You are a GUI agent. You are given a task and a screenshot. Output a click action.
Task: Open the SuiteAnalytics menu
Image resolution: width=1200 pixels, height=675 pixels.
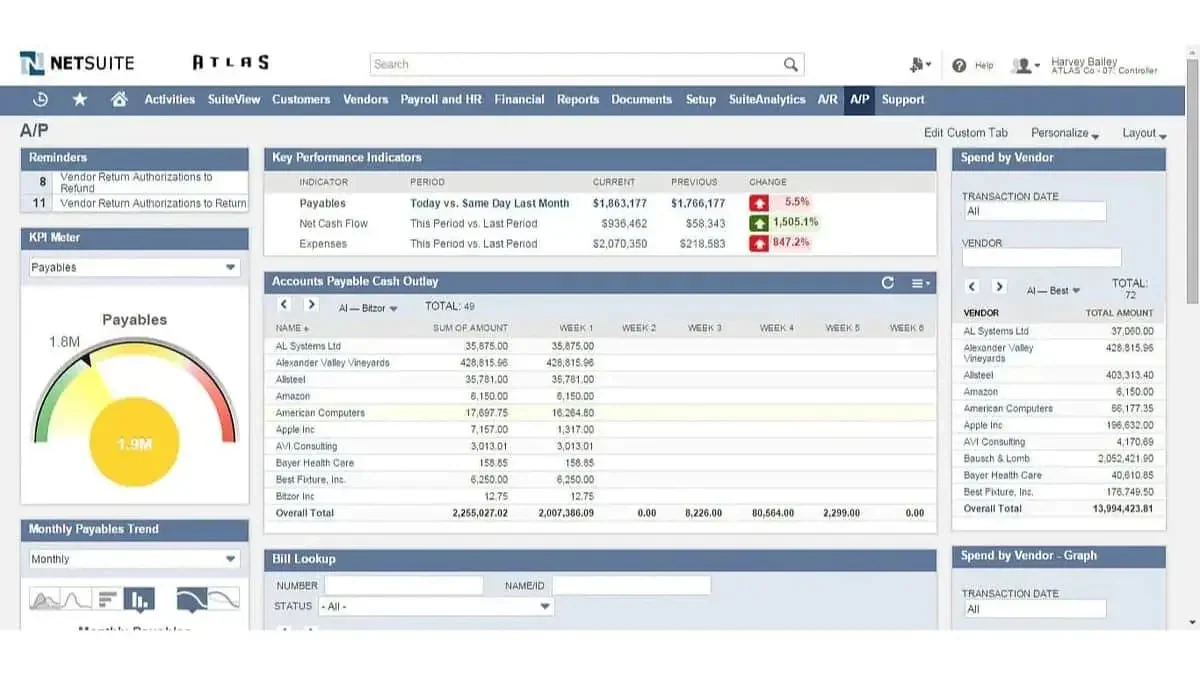coord(767,99)
